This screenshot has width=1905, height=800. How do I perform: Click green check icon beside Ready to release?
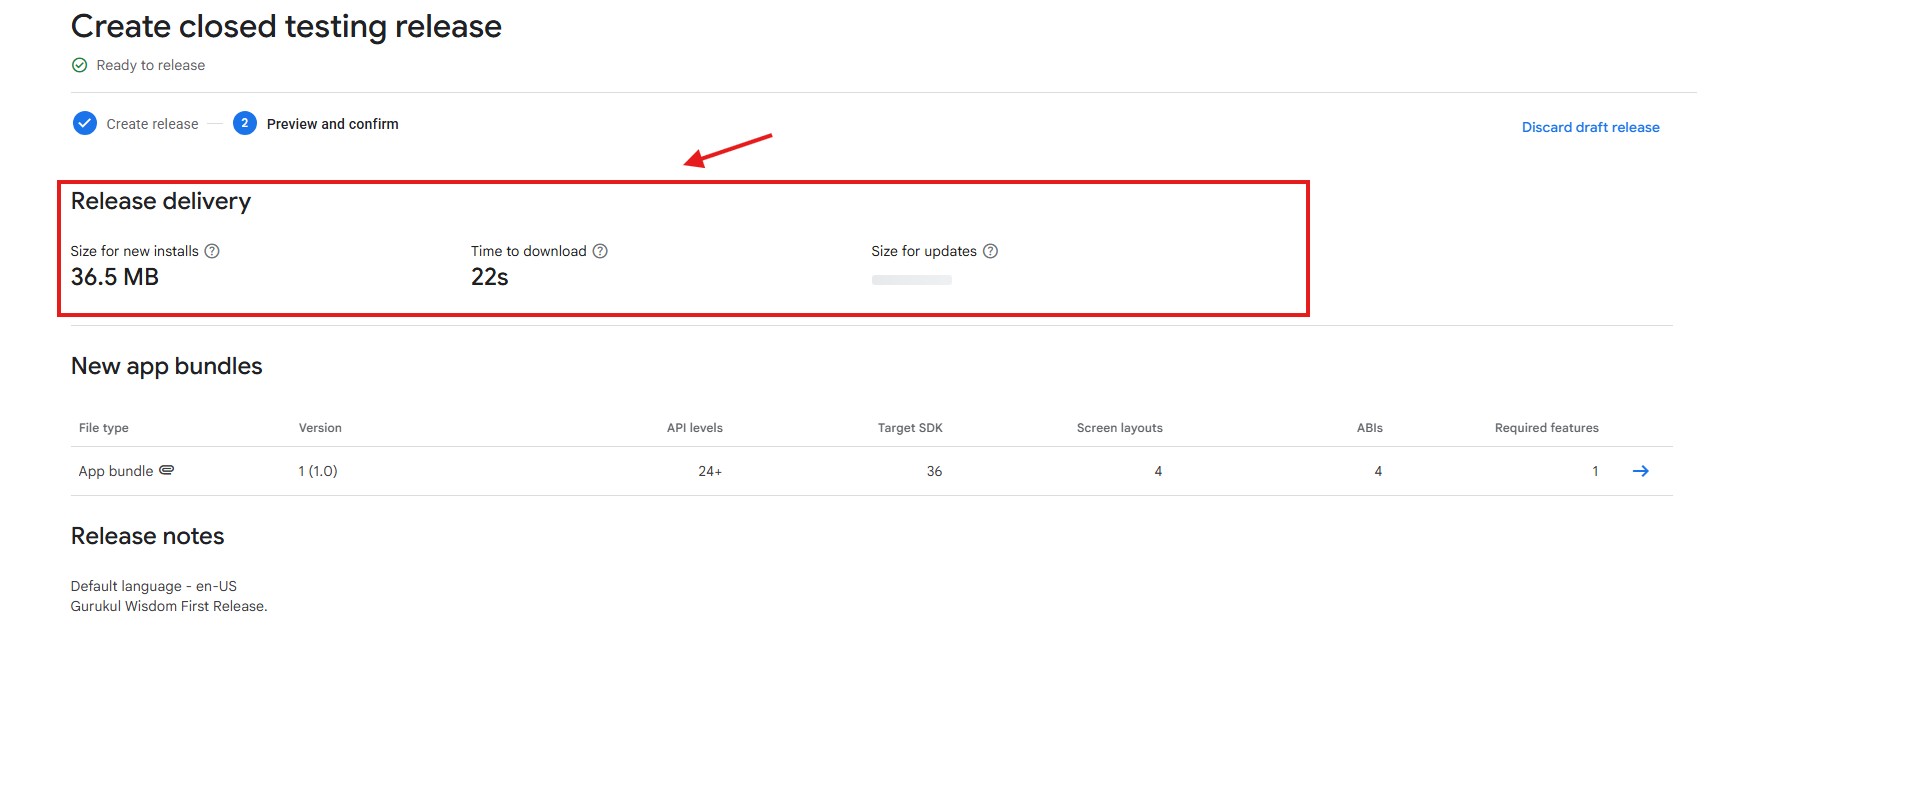(x=80, y=65)
